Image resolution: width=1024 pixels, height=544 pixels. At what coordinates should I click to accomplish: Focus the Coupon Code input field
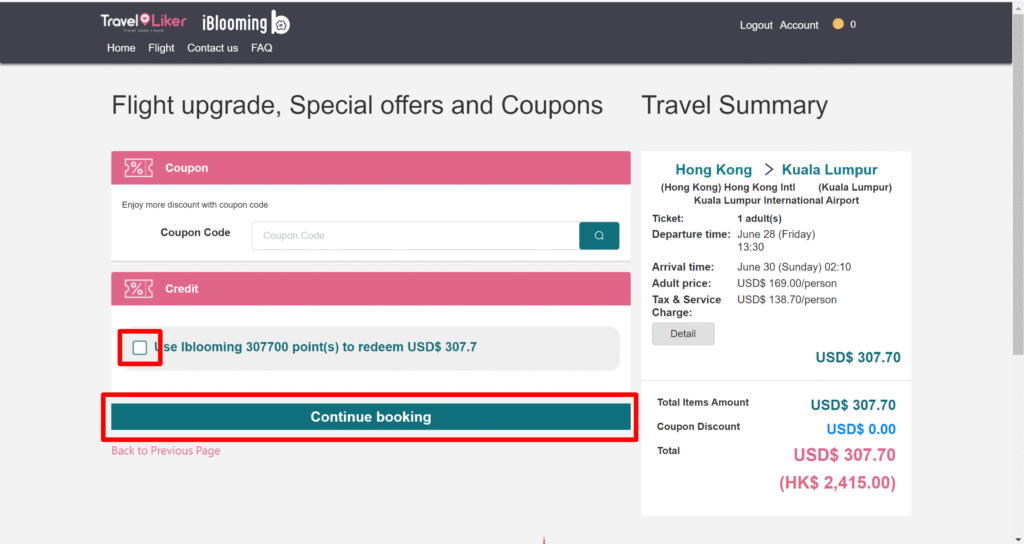tap(415, 236)
